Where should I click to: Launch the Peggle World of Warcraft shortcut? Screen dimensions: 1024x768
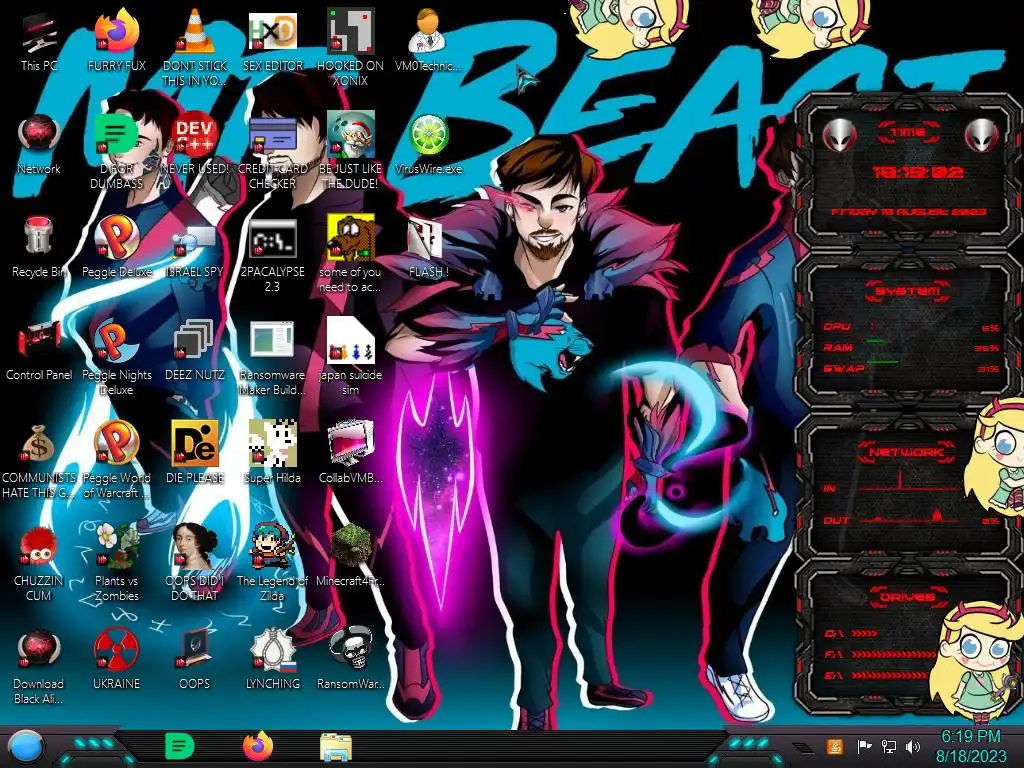click(116, 460)
